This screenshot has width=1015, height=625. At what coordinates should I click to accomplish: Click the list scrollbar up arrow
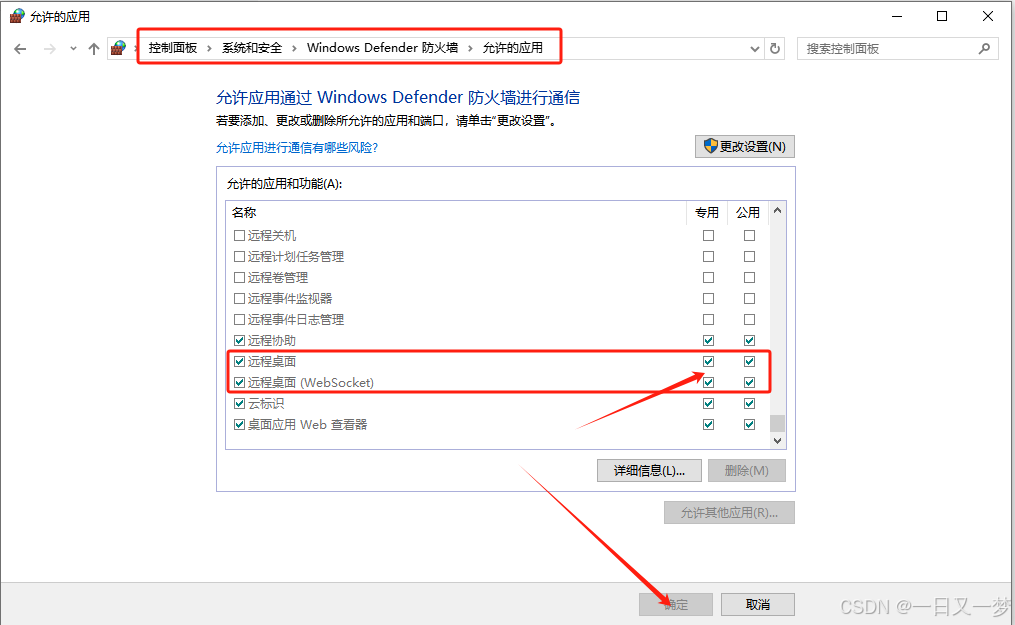[x=777, y=210]
